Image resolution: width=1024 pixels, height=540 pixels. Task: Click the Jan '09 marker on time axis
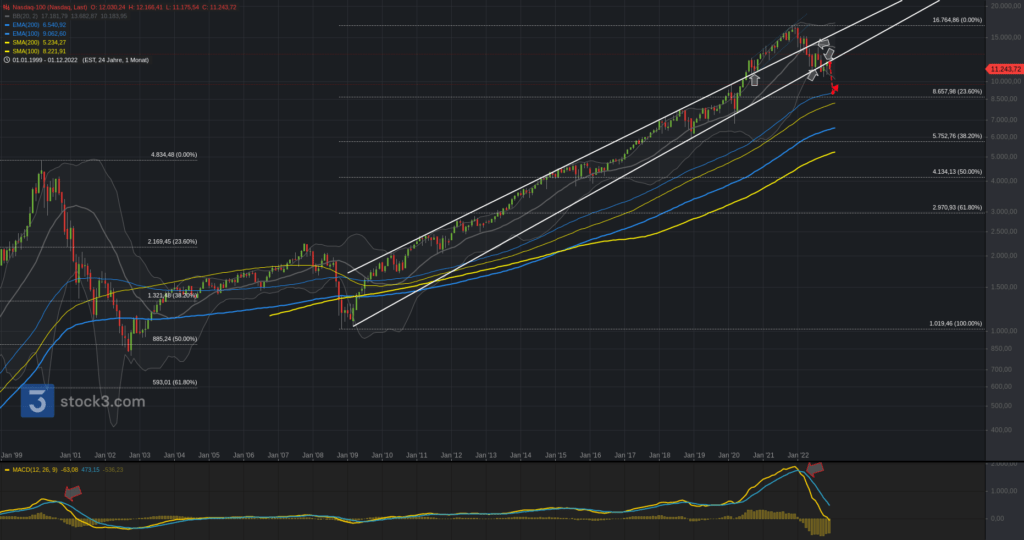click(x=347, y=454)
